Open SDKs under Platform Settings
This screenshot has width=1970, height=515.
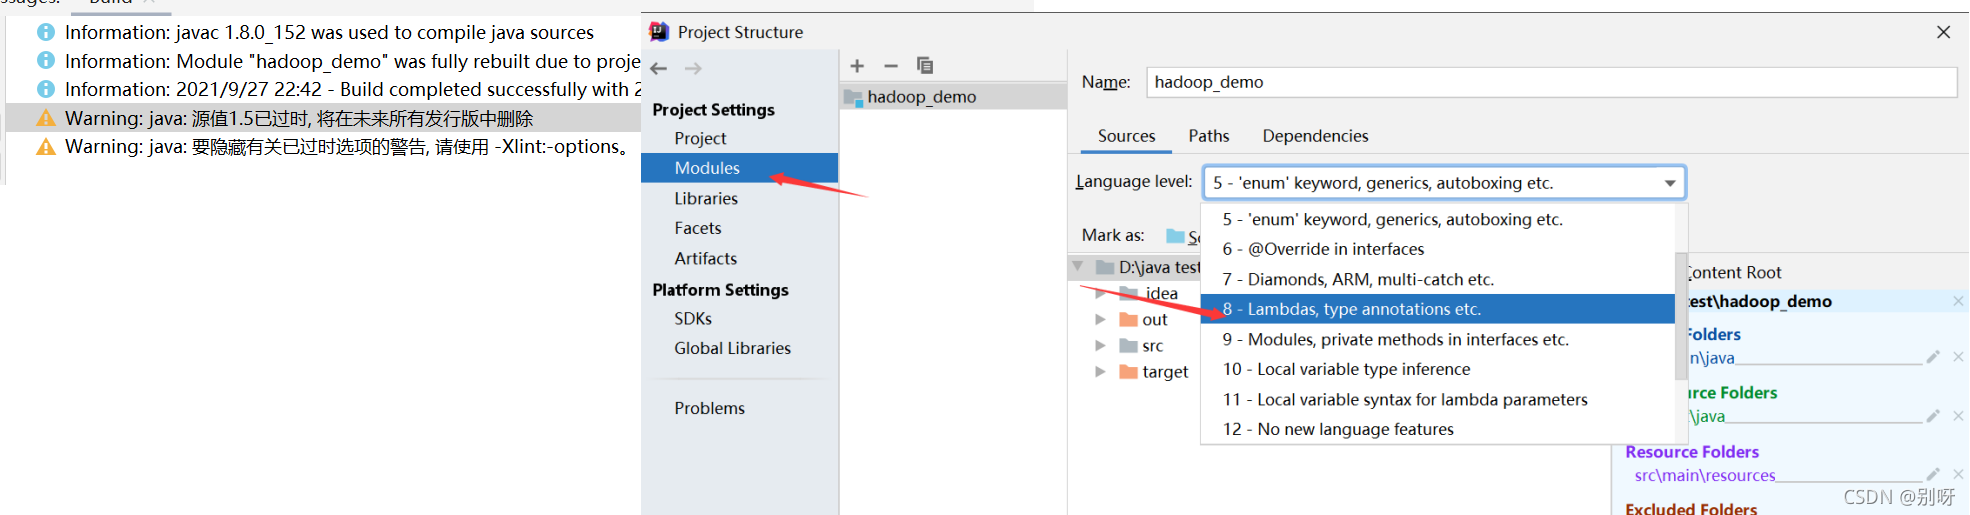(693, 318)
